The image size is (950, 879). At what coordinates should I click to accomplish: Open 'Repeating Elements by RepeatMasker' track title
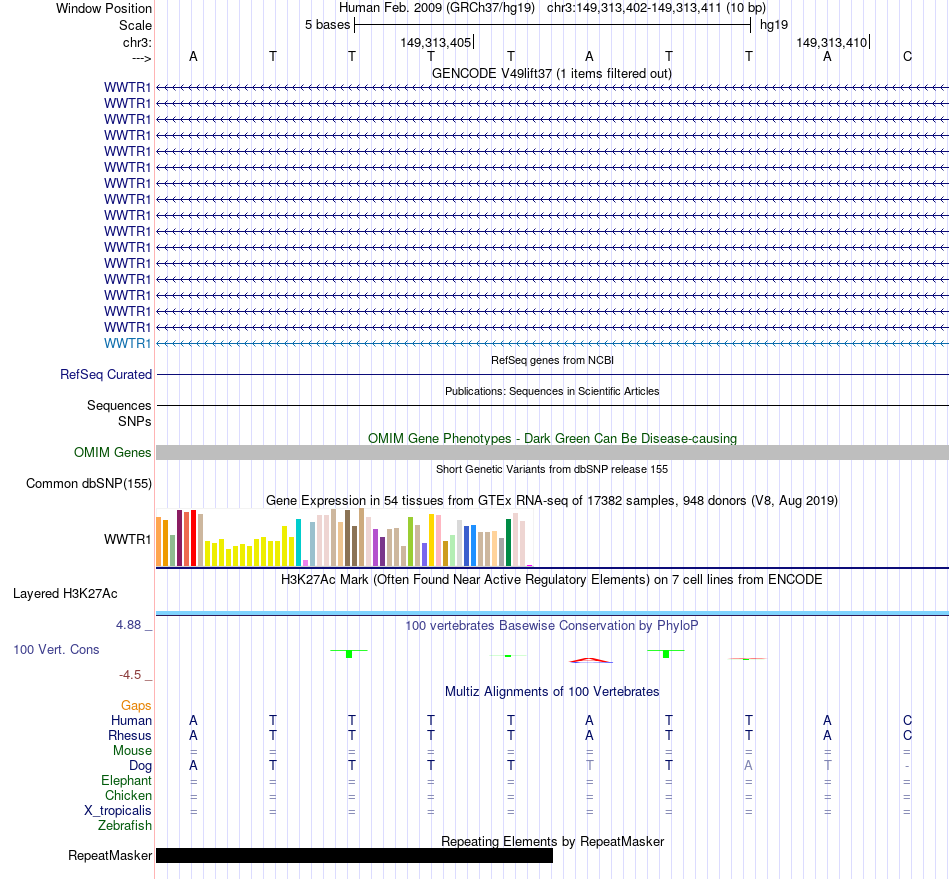tap(552, 841)
